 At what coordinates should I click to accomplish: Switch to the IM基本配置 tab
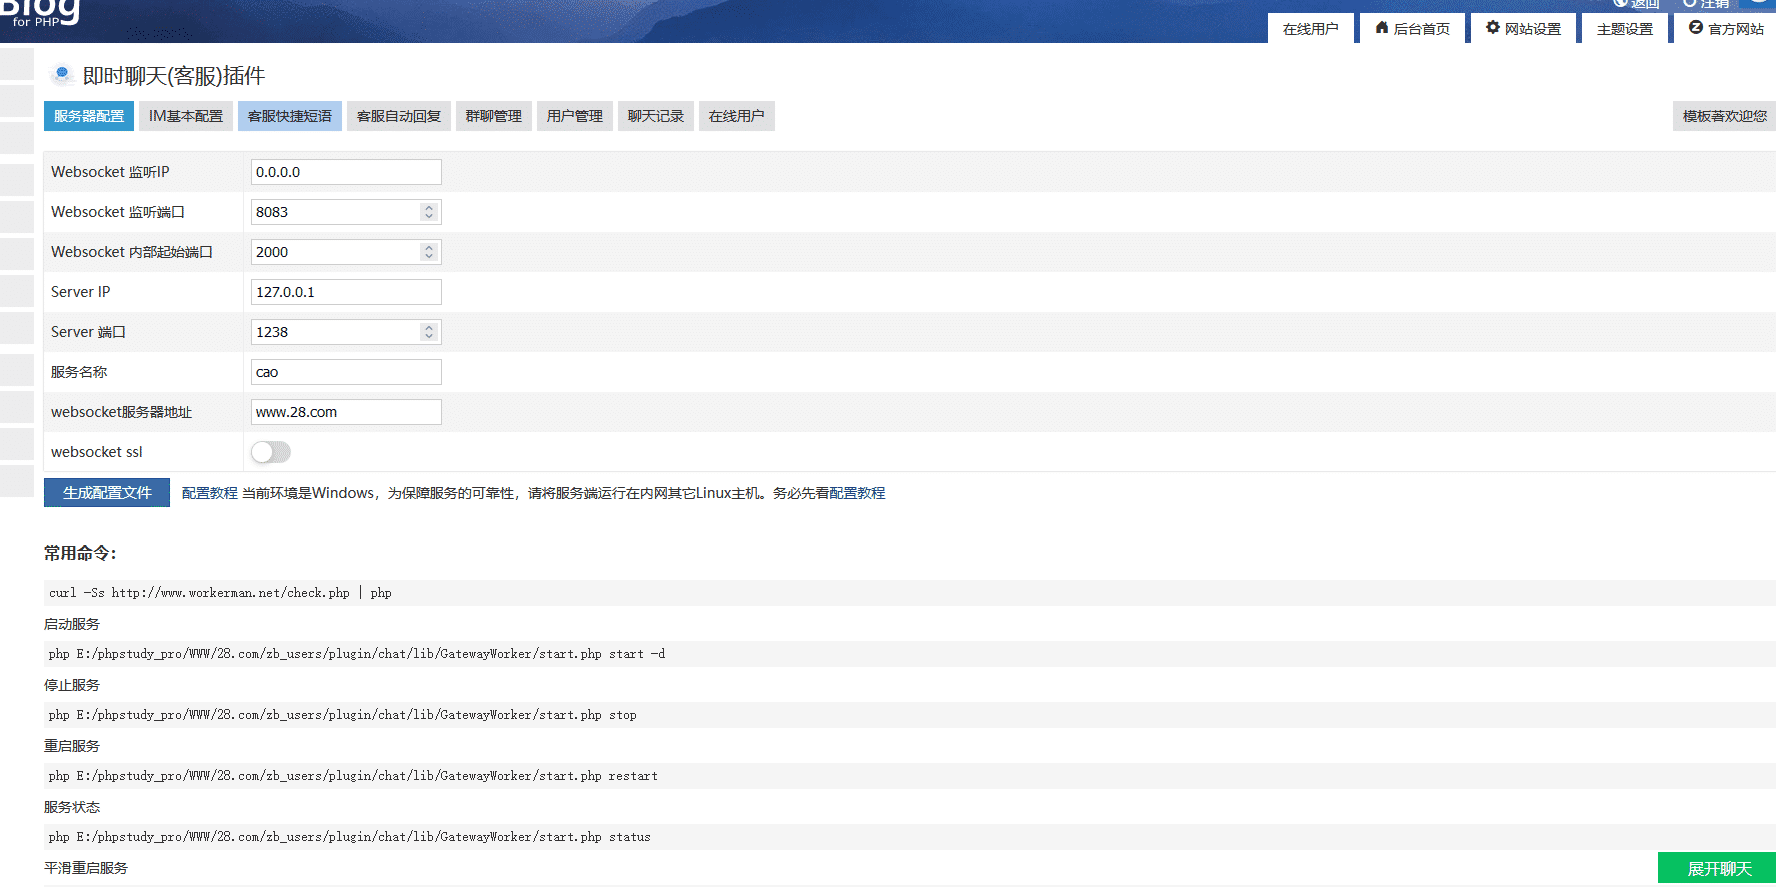(x=186, y=116)
